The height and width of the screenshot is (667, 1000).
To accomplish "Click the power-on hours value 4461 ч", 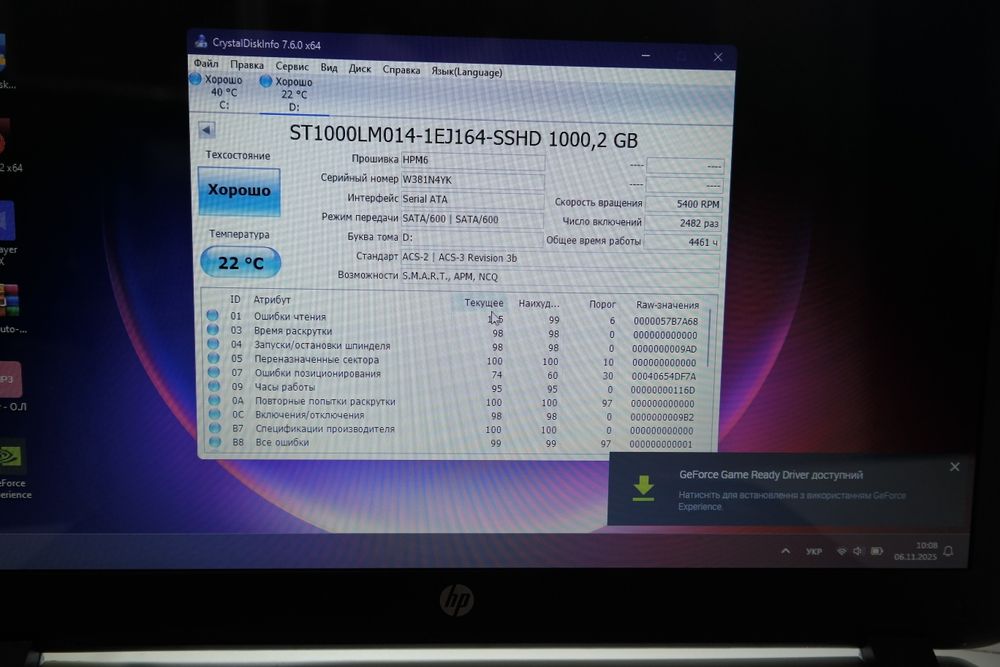I will [x=682, y=242].
